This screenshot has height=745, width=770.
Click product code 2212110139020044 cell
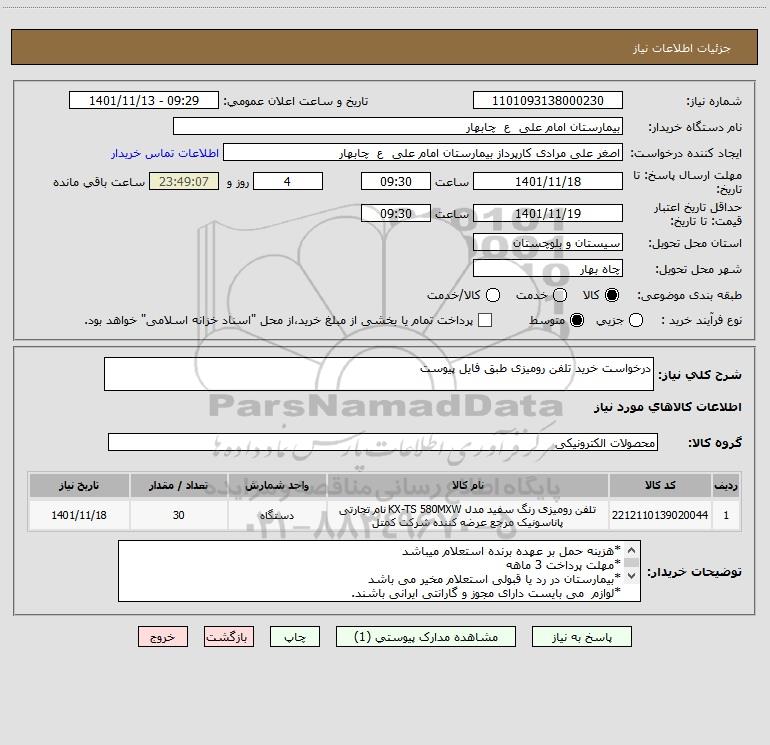[x=660, y=515]
